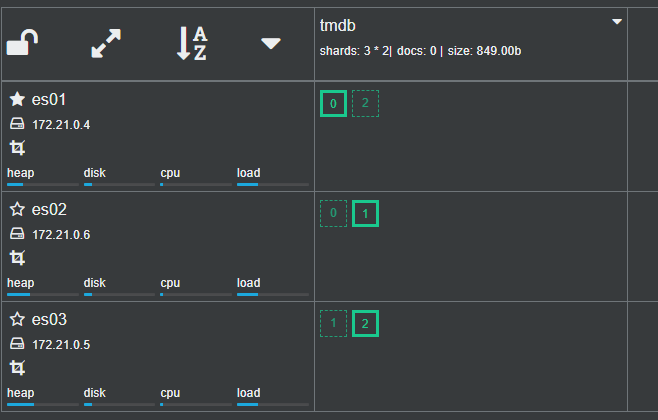Select replica shard 0 on es02
Image resolution: width=658 pixels, height=420 pixels.
[333, 213]
